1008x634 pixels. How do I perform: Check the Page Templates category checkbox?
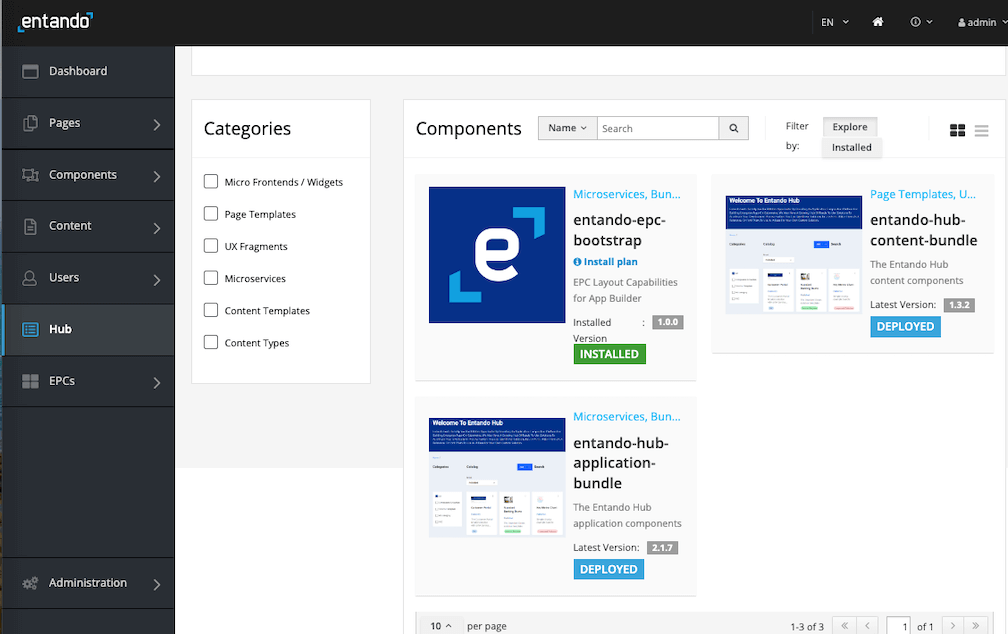pos(211,214)
